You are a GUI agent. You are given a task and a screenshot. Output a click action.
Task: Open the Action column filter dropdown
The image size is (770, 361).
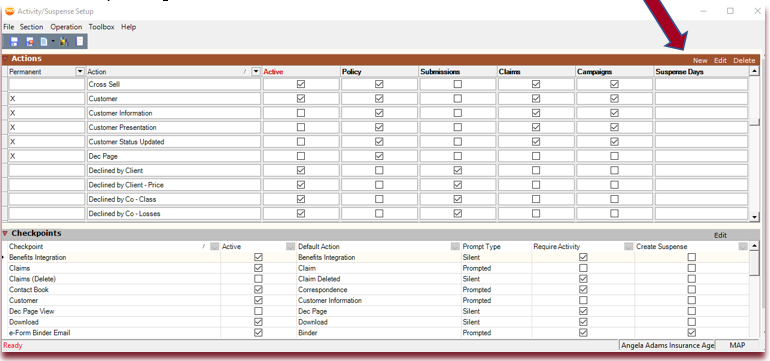tap(255, 72)
